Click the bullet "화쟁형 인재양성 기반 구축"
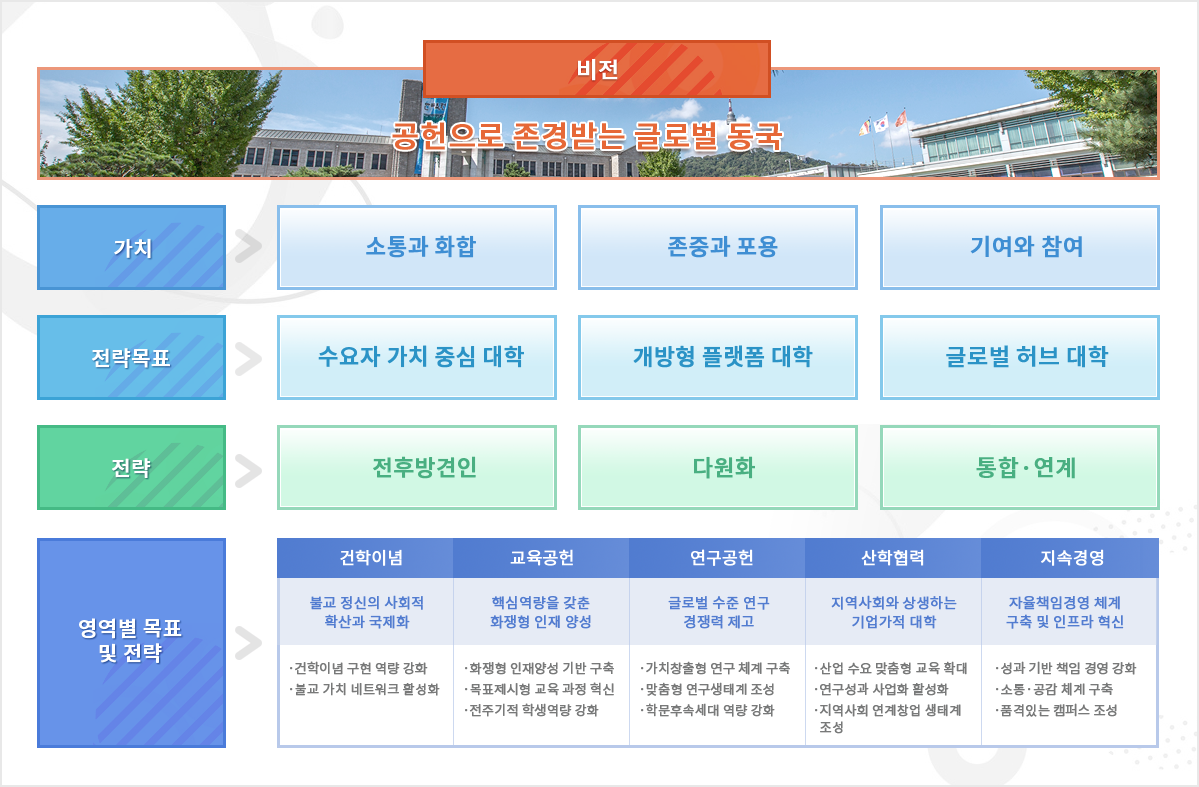Image resolution: width=1199 pixels, height=787 pixels. [x=539, y=668]
